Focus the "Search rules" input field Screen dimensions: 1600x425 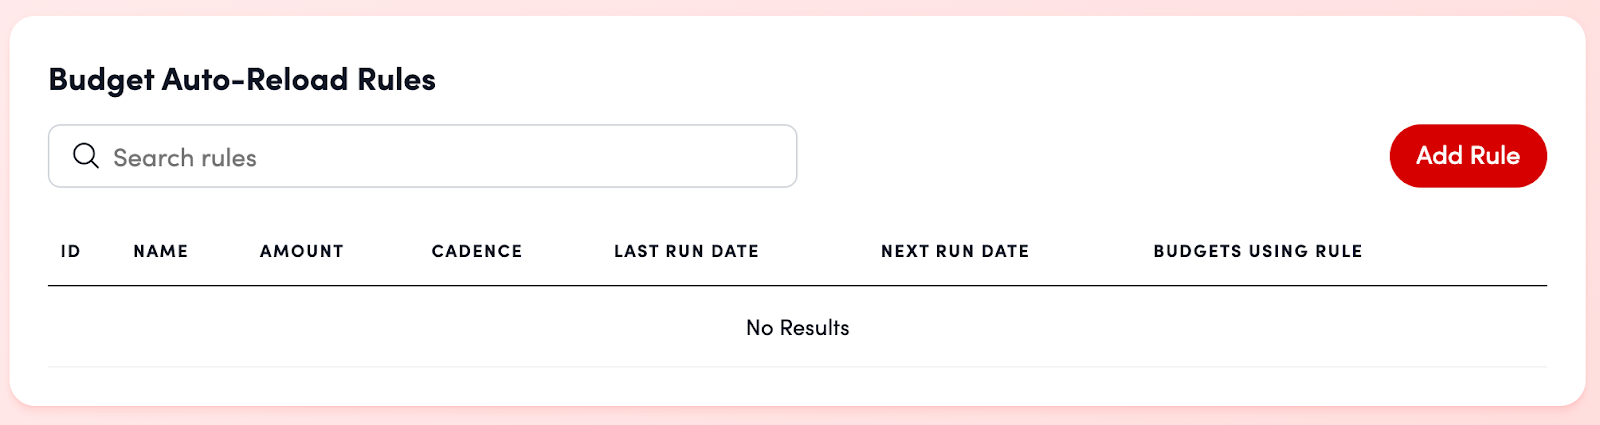pos(450,156)
